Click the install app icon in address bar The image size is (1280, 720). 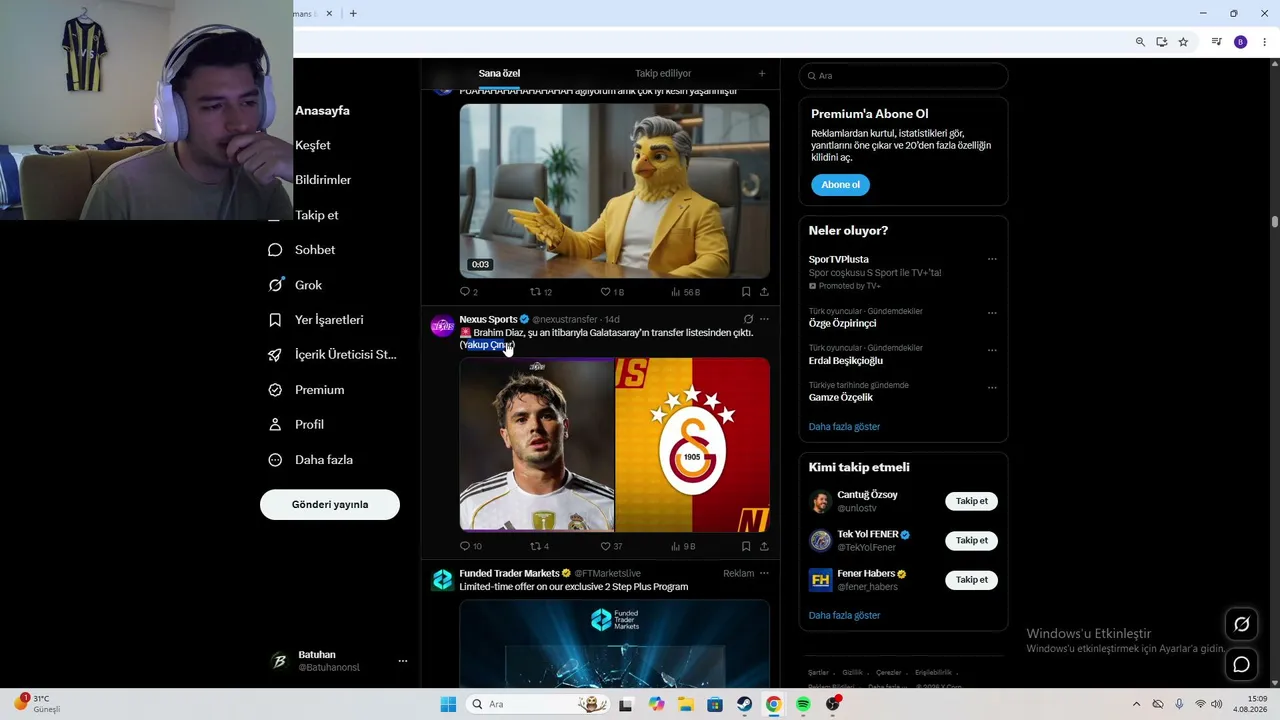tap(1162, 42)
